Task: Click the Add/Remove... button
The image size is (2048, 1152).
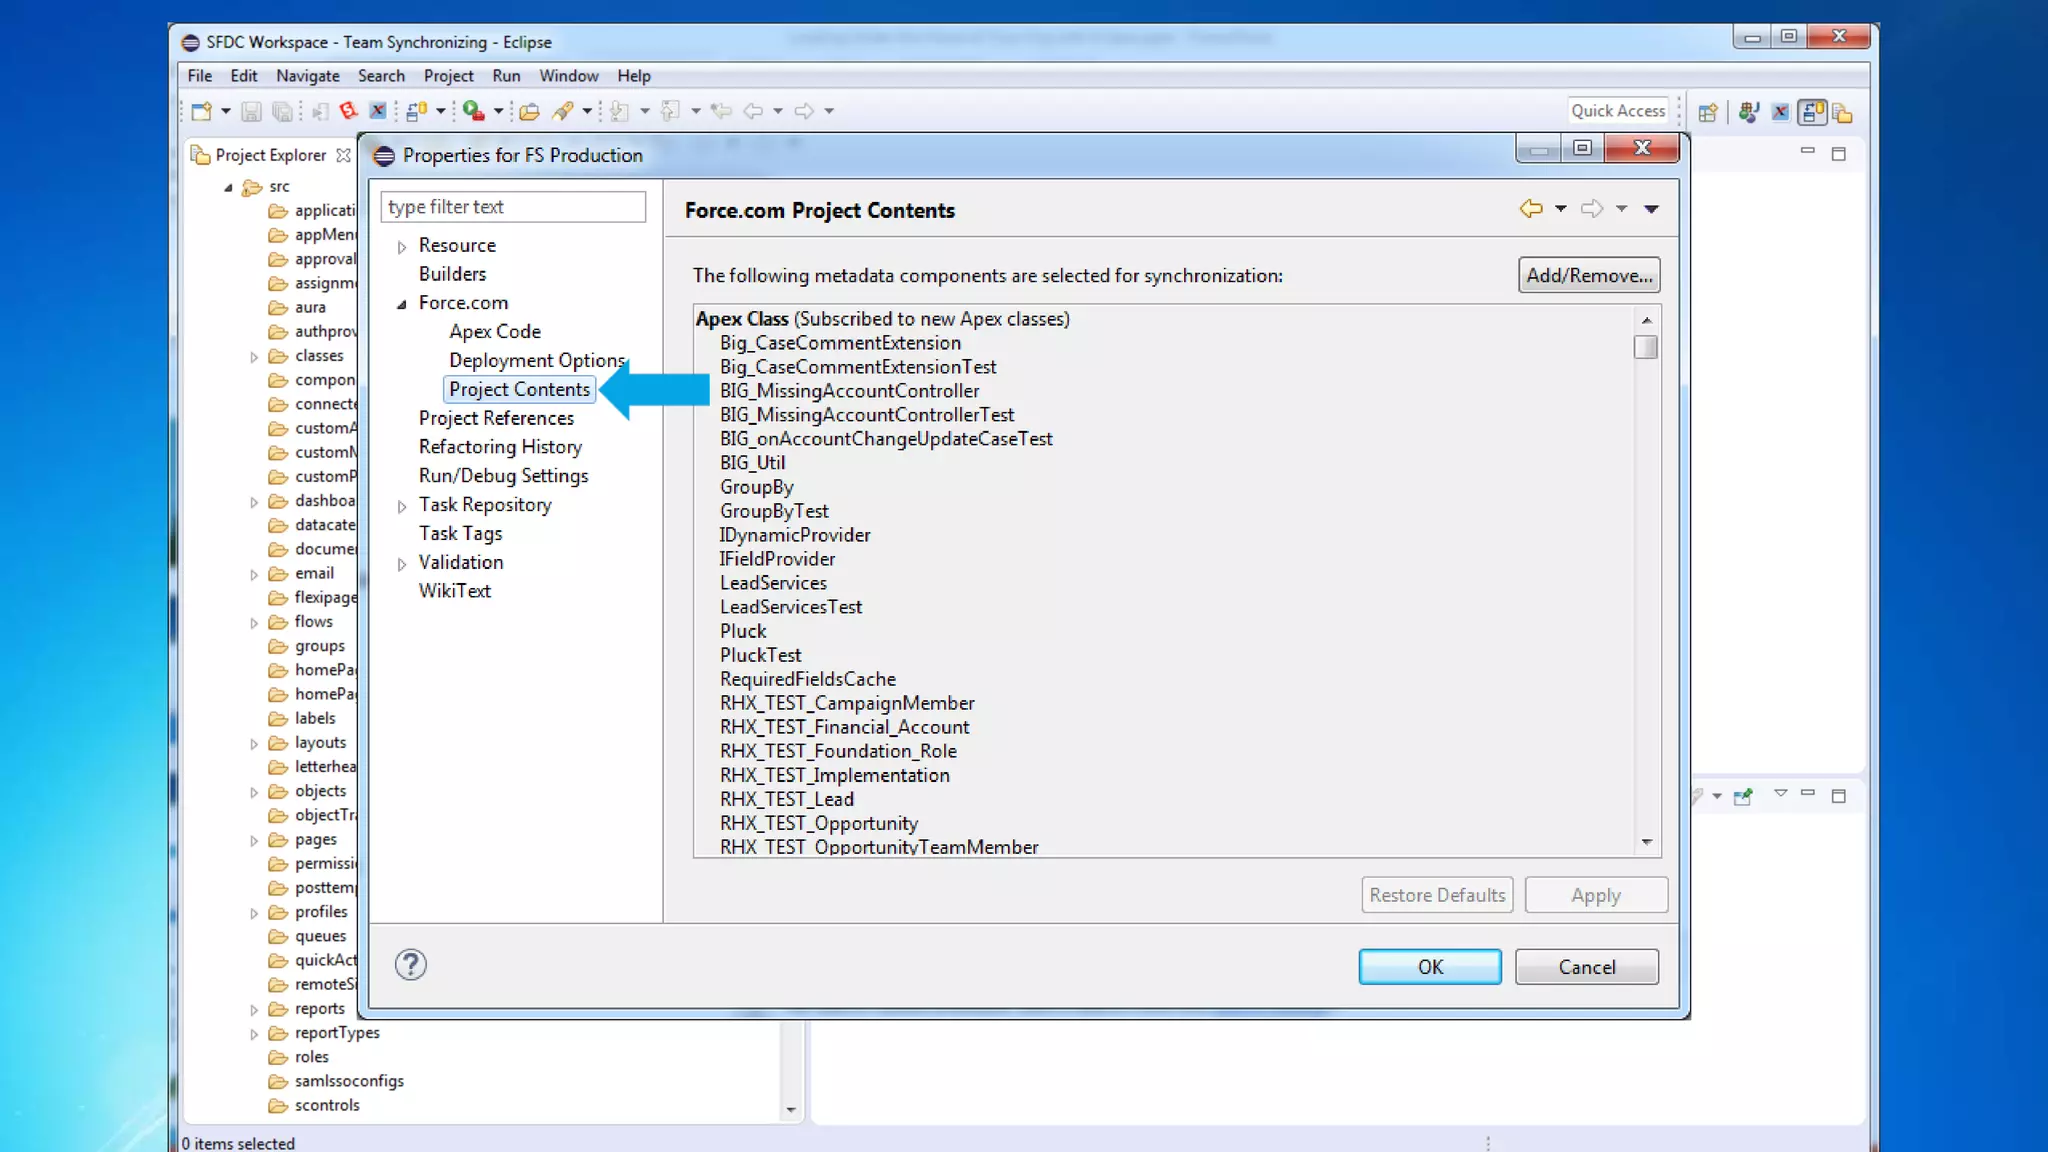Action: tap(1588, 275)
